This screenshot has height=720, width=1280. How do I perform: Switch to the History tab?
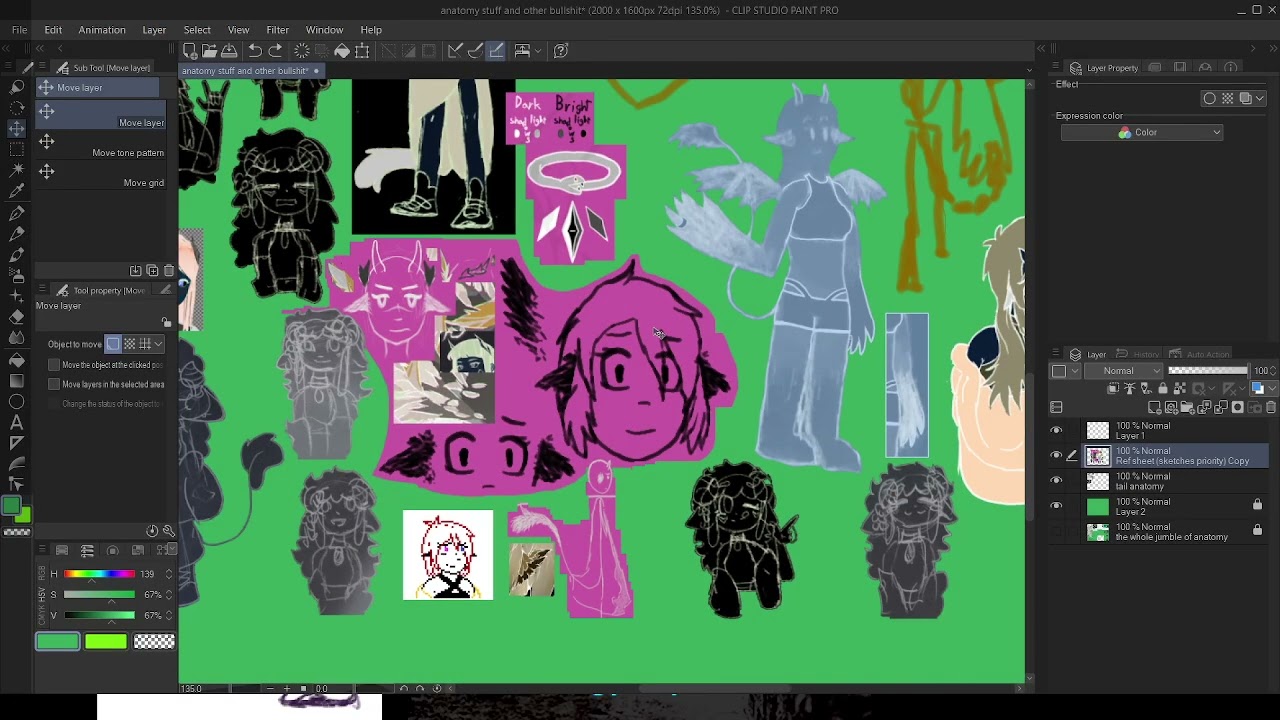[x=1140, y=354]
